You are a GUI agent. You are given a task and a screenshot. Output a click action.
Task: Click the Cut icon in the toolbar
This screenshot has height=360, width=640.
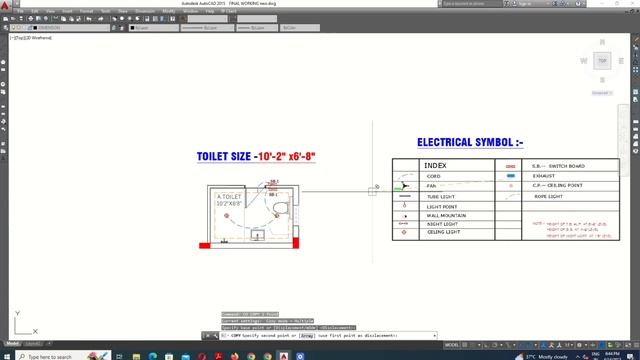point(56,19)
